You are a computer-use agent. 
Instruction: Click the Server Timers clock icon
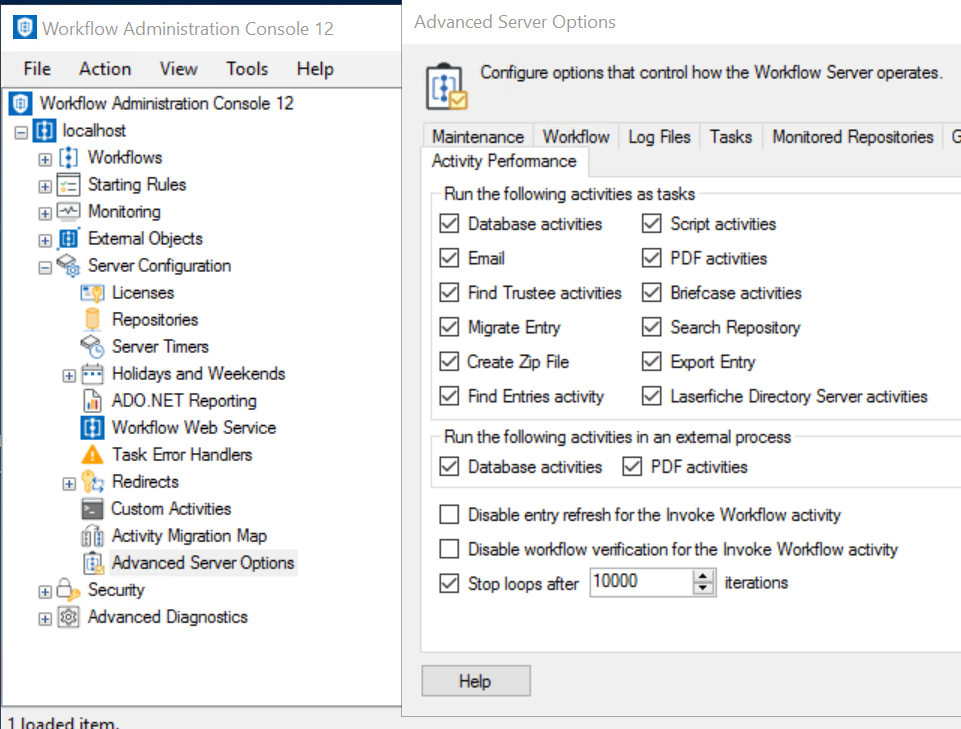(x=93, y=346)
